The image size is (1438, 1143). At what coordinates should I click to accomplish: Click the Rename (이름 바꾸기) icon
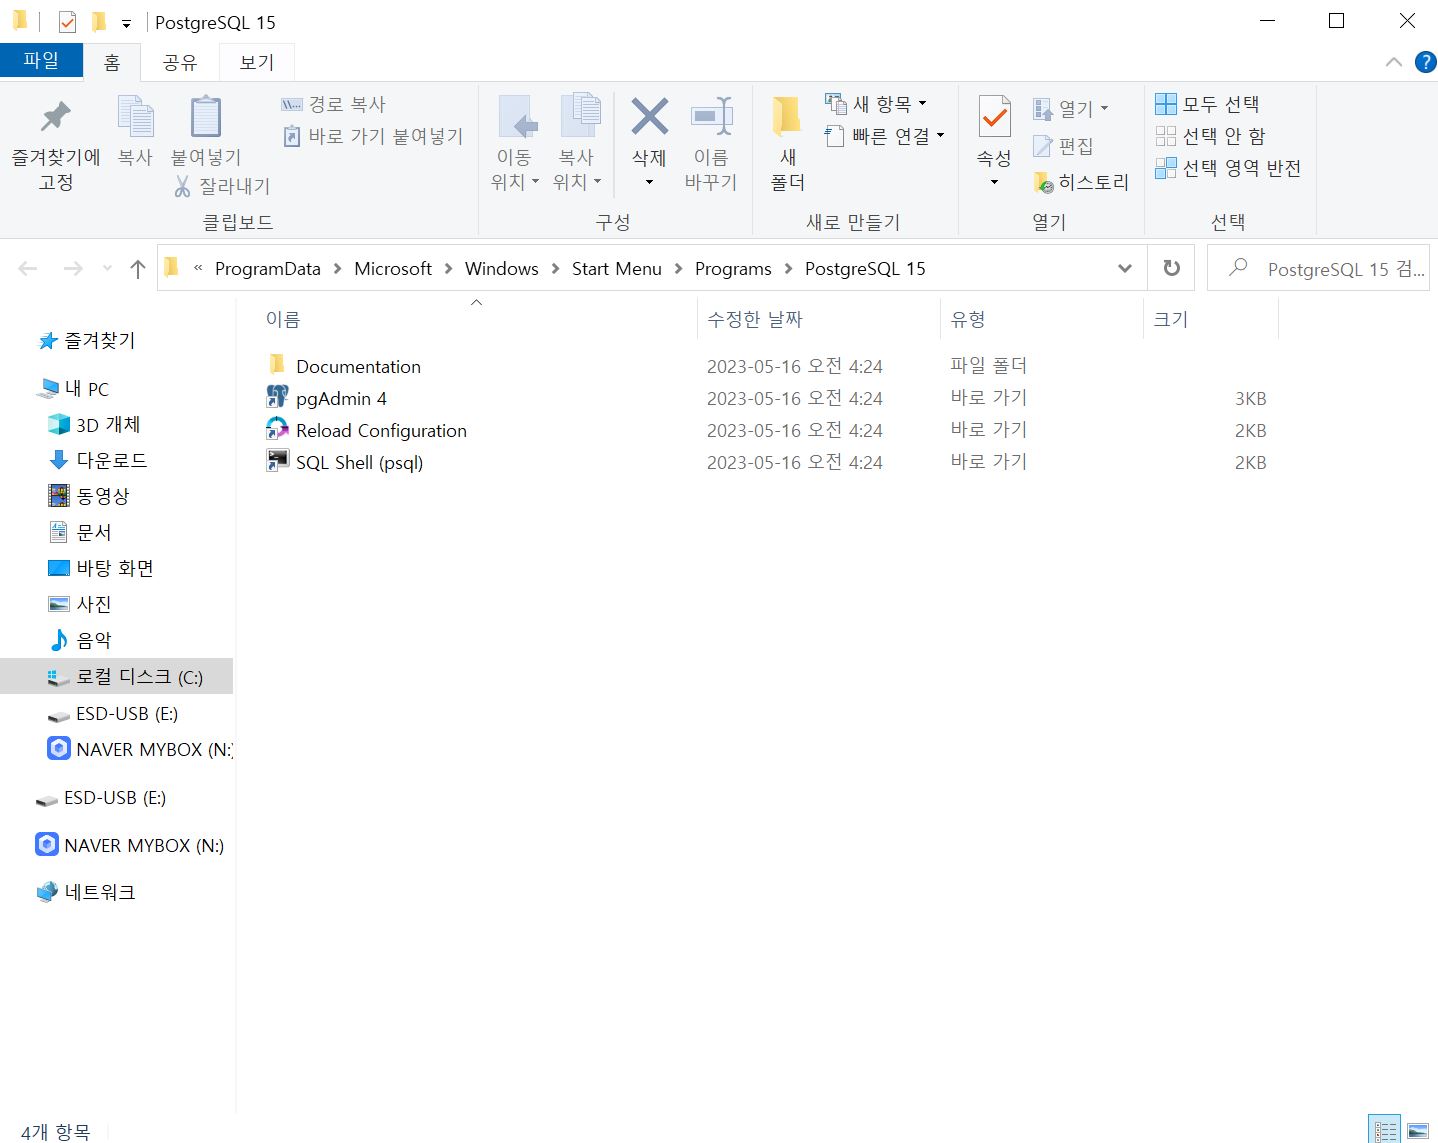pos(711,118)
